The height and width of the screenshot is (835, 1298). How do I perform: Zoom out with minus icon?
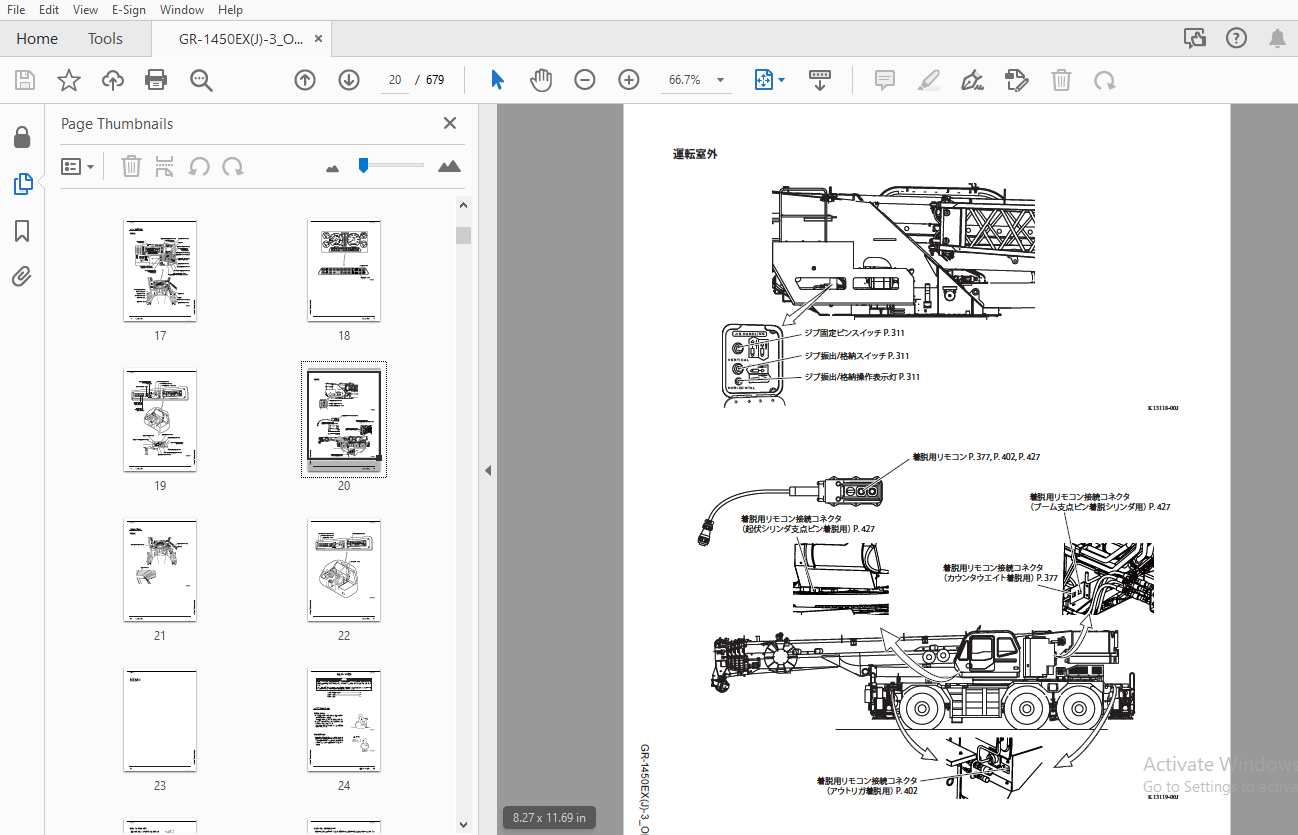click(x=585, y=80)
